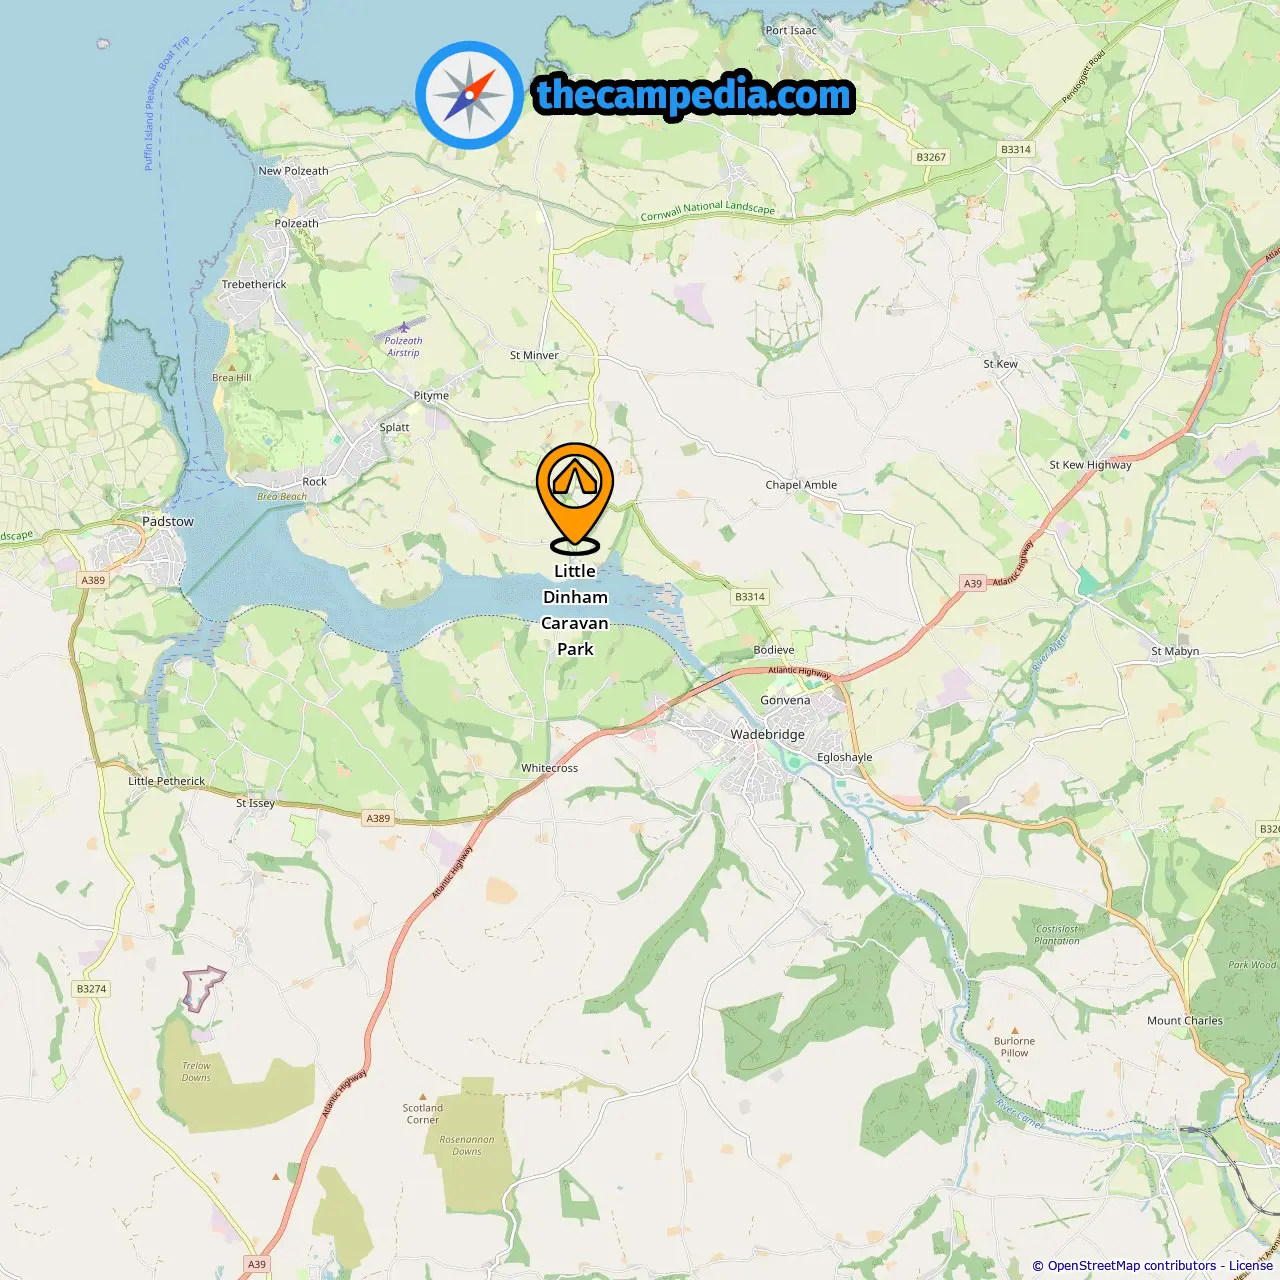Click the Port Isaac place label
The width and height of the screenshot is (1280, 1280).
click(x=791, y=31)
